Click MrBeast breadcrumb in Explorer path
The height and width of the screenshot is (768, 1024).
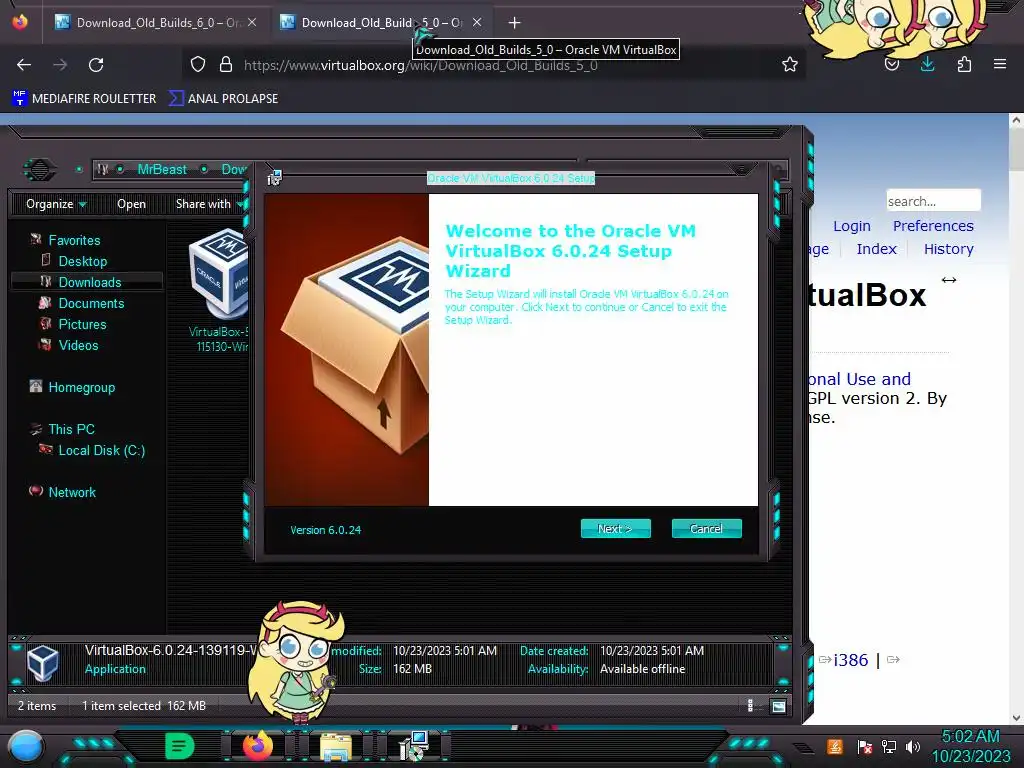pyautogui.click(x=162, y=169)
